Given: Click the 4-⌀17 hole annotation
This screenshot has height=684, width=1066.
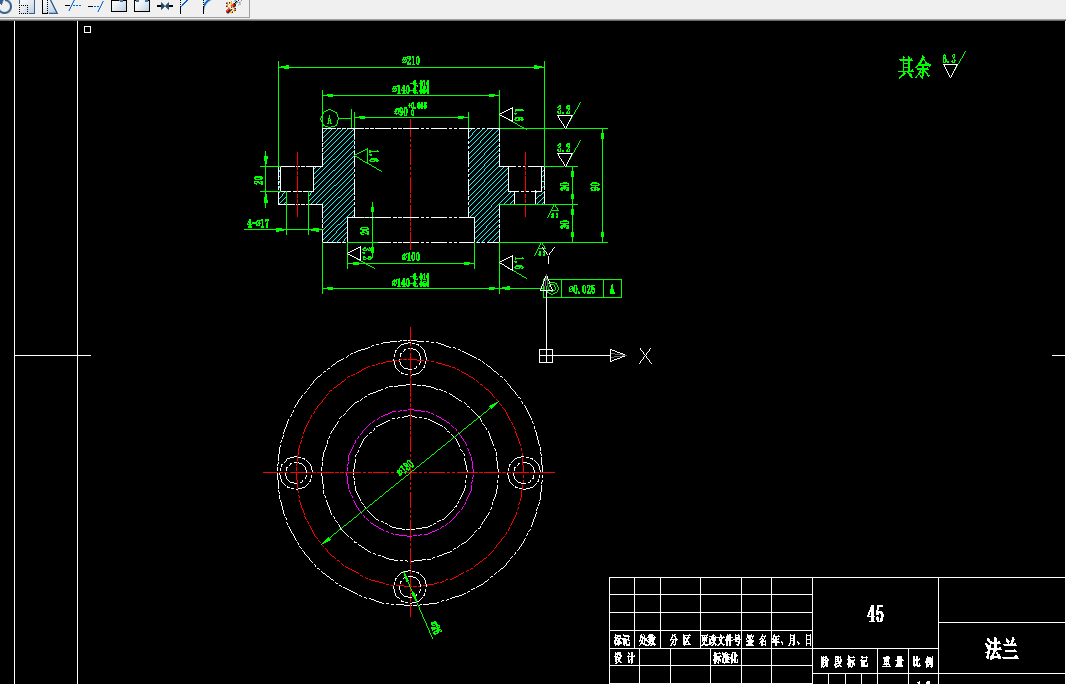Looking at the screenshot, I should 258,223.
